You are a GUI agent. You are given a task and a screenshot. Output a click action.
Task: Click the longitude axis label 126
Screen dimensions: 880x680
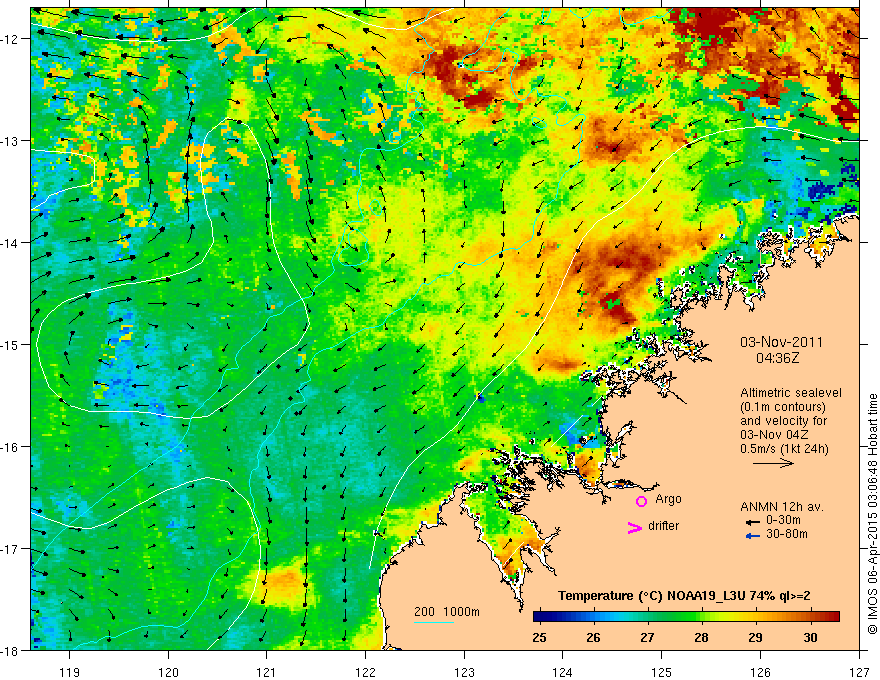pyautogui.click(x=760, y=672)
